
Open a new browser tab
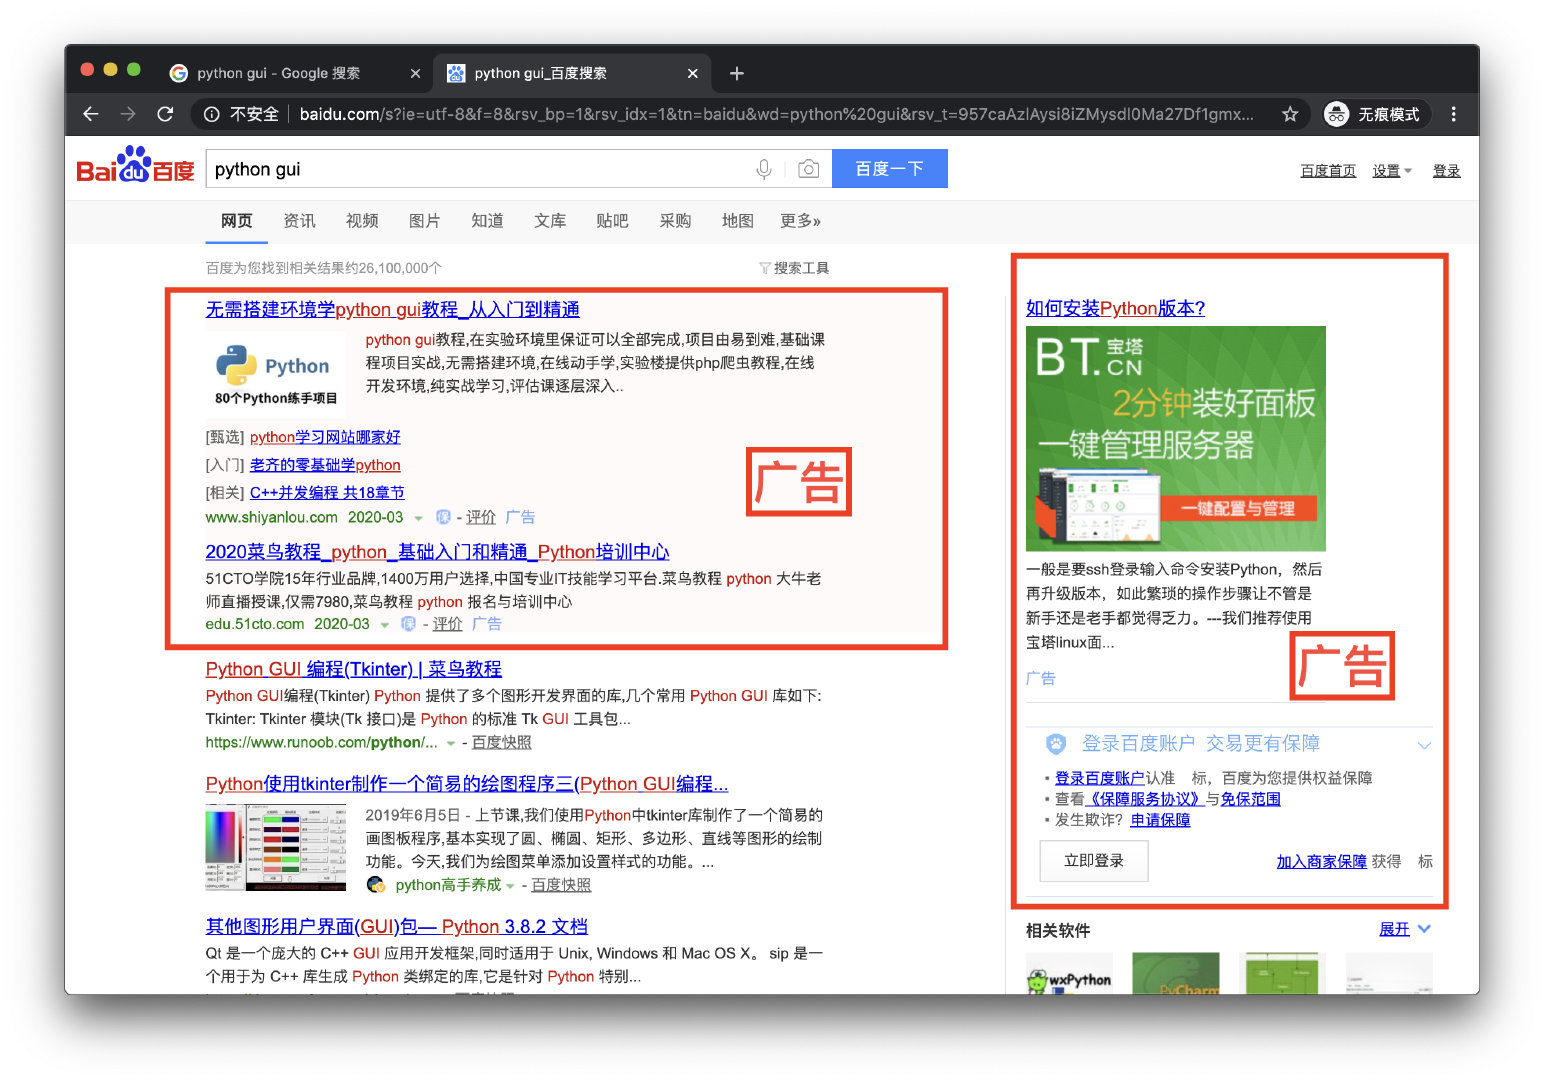point(737,73)
